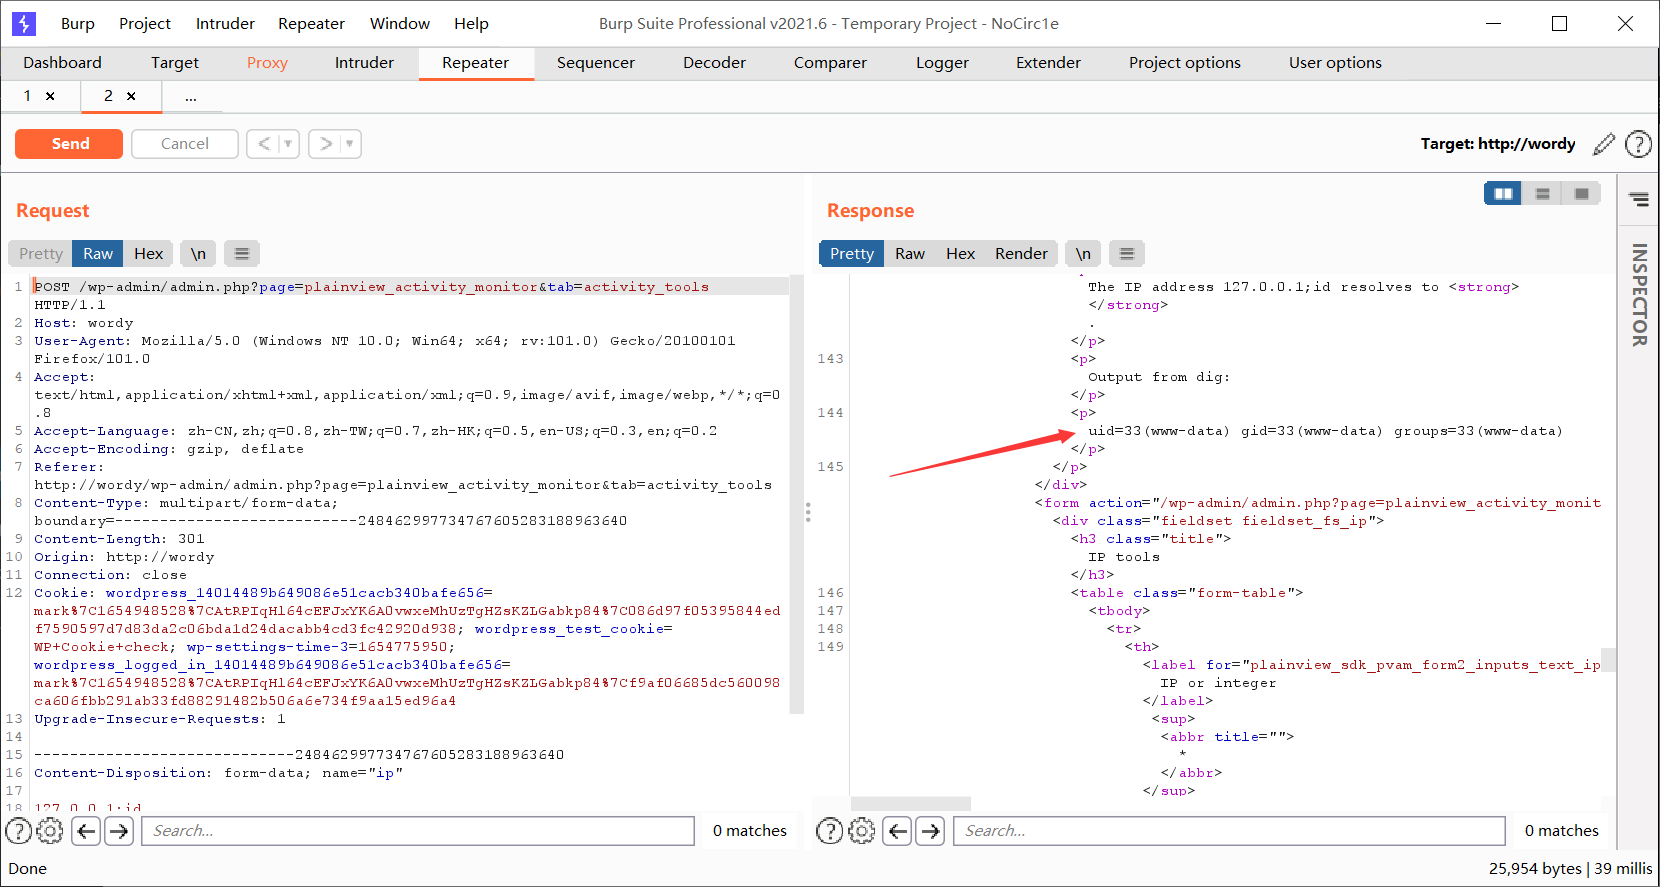Open the Intruder menu

(225, 23)
